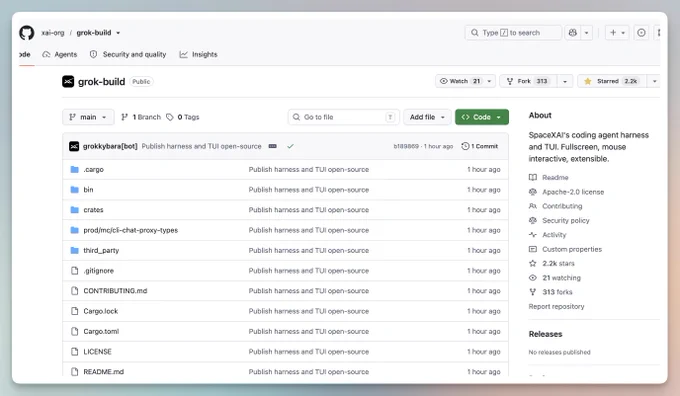
Task: Switch to the Agents tab
Action: (x=60, y=54)
